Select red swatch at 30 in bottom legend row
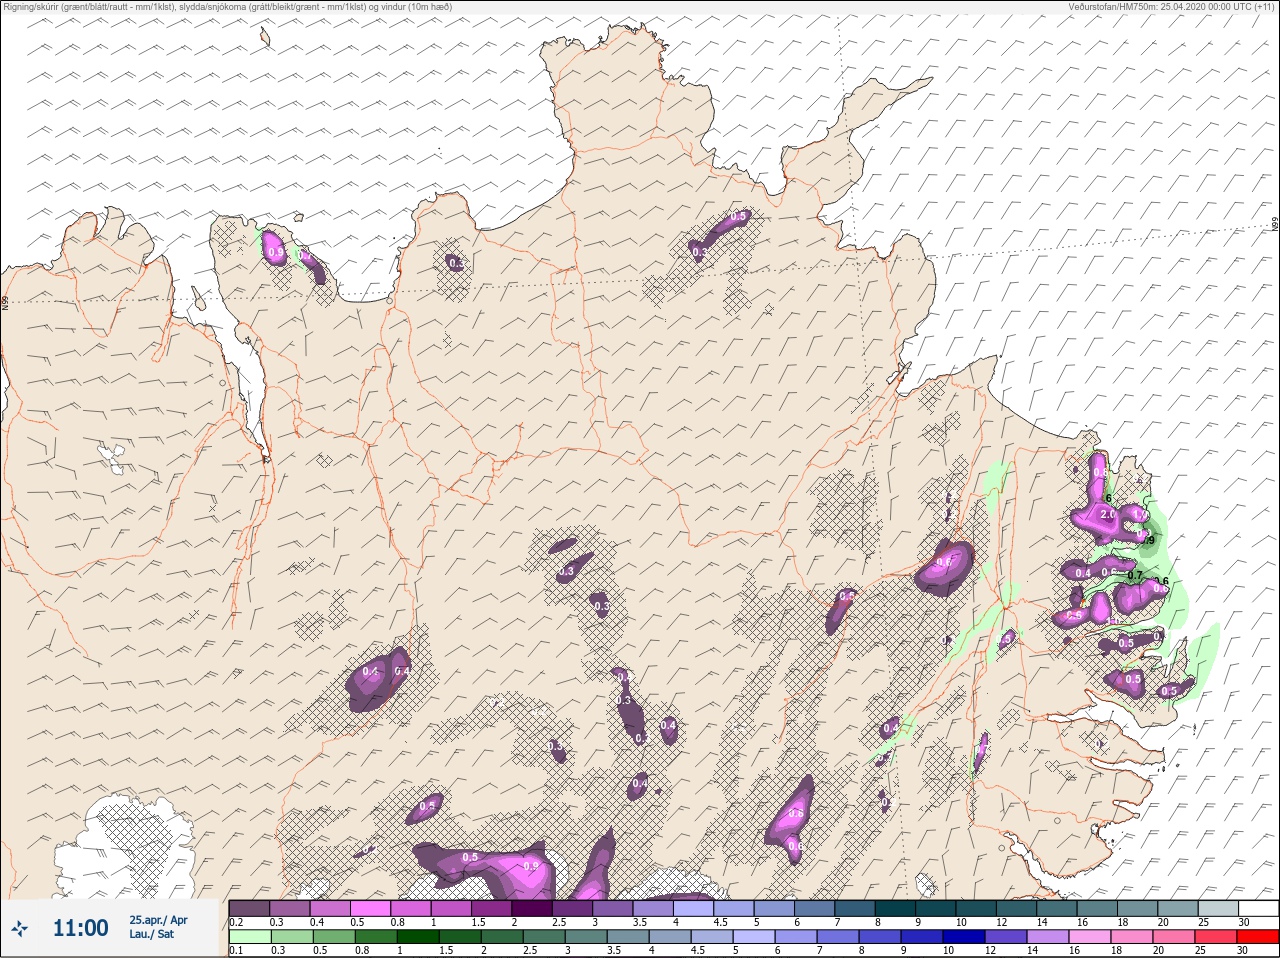The image size is (1280, 958). pyautogui.click(x=1258, y=937)
